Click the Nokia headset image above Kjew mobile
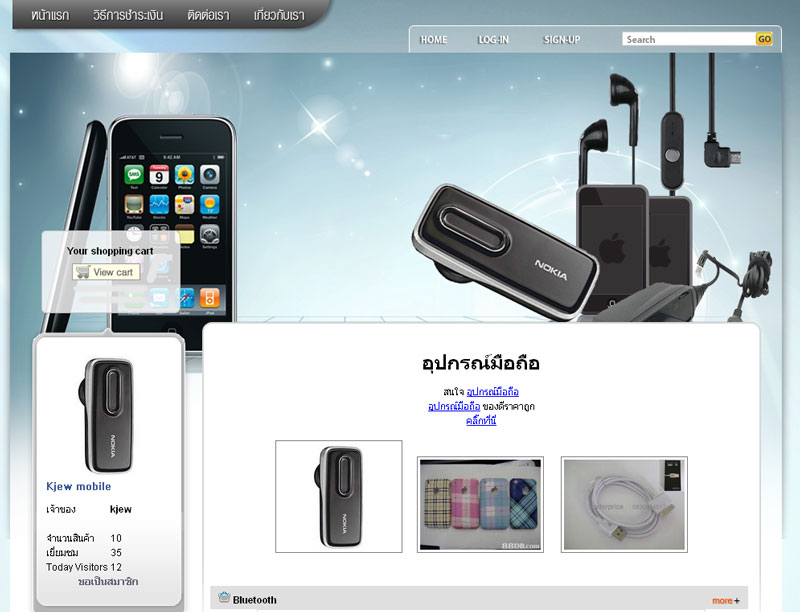 pyautogui.click(x=107, y=416)
